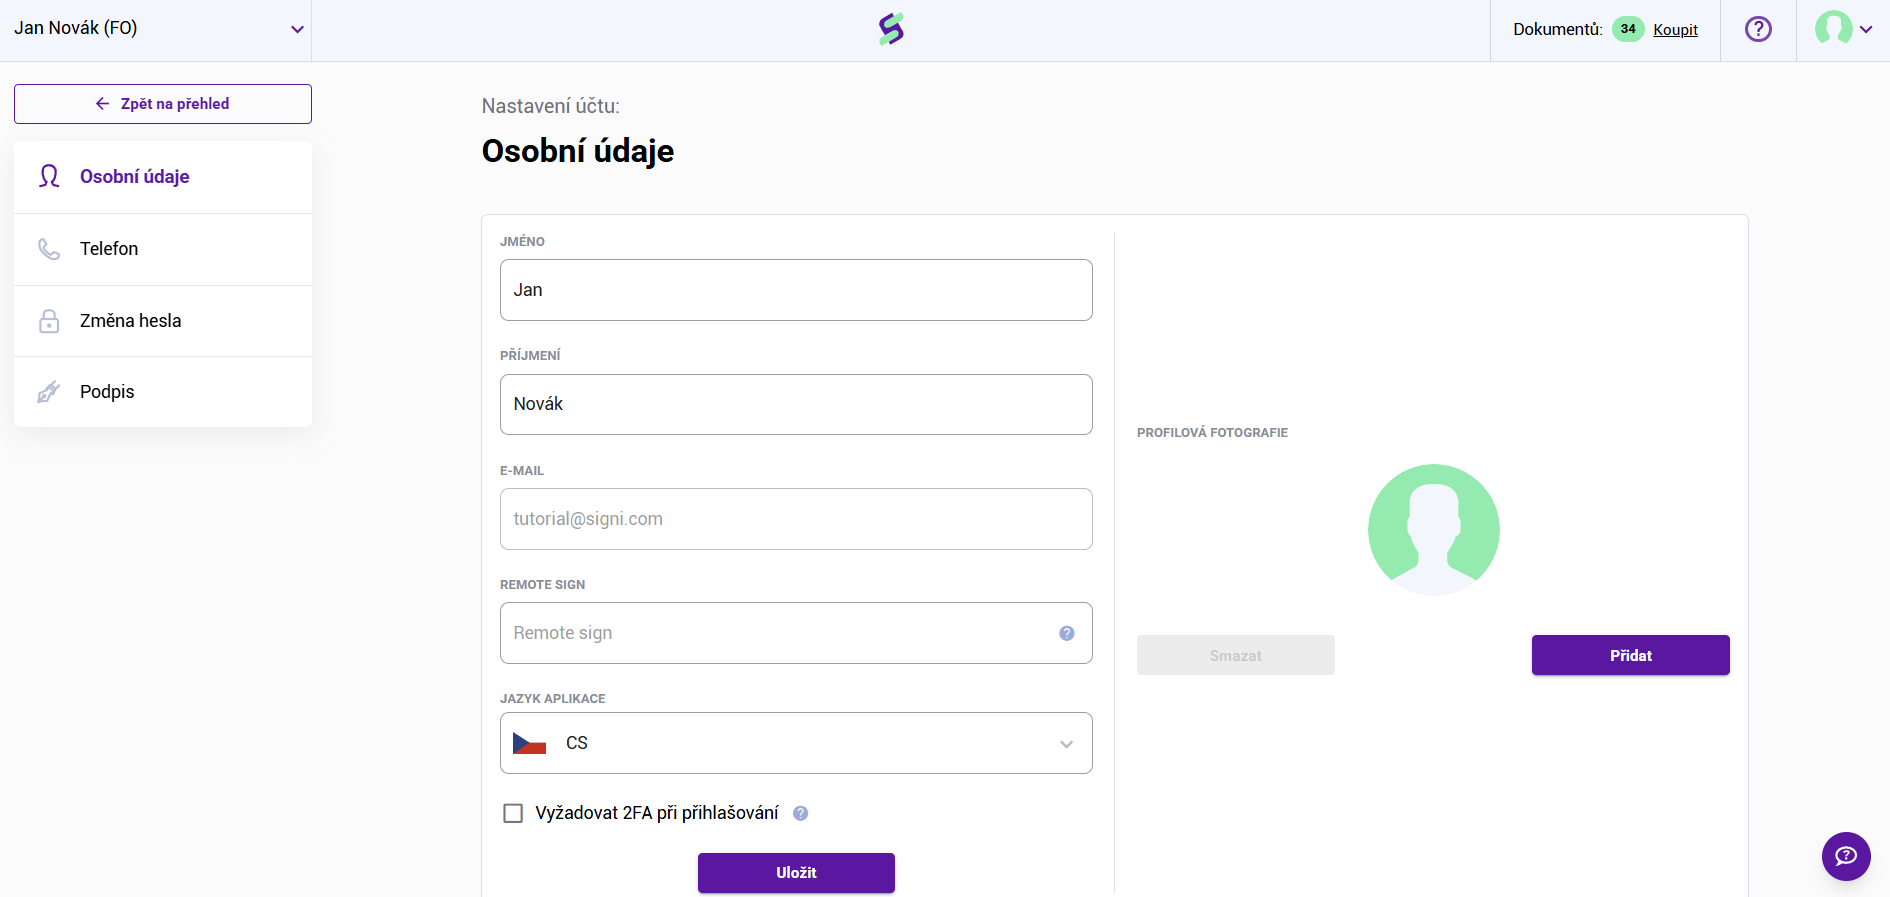Image resolution: width=1890 pixels, height=897 pixels.
Task: Click into the Příjmení input field
Action: pyautogui.click(x=796, y=404)
